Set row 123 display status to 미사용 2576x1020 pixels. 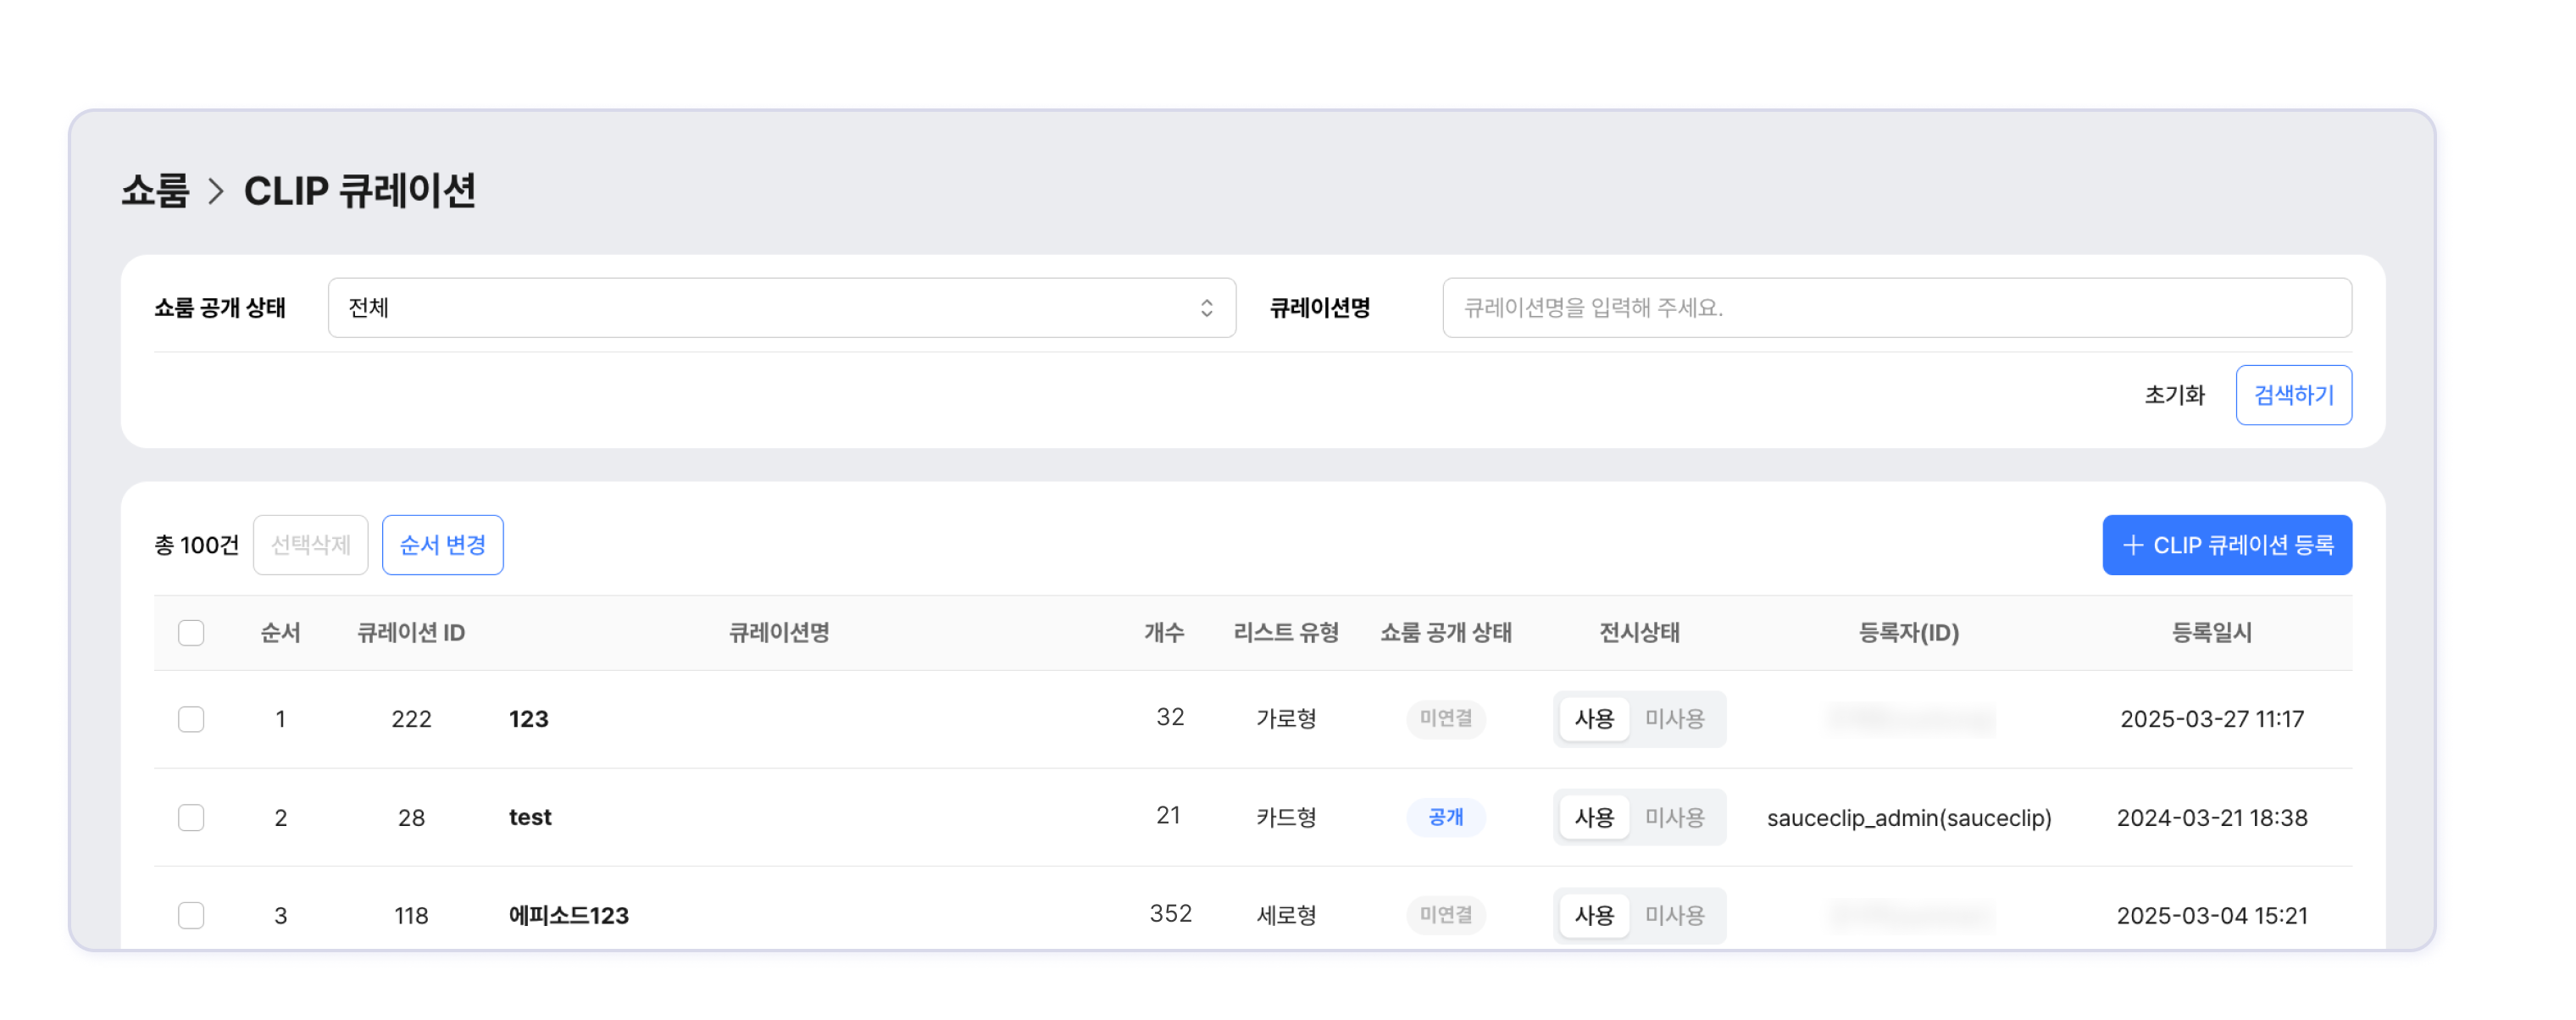pyautogui.click(x=1674, y=719)
